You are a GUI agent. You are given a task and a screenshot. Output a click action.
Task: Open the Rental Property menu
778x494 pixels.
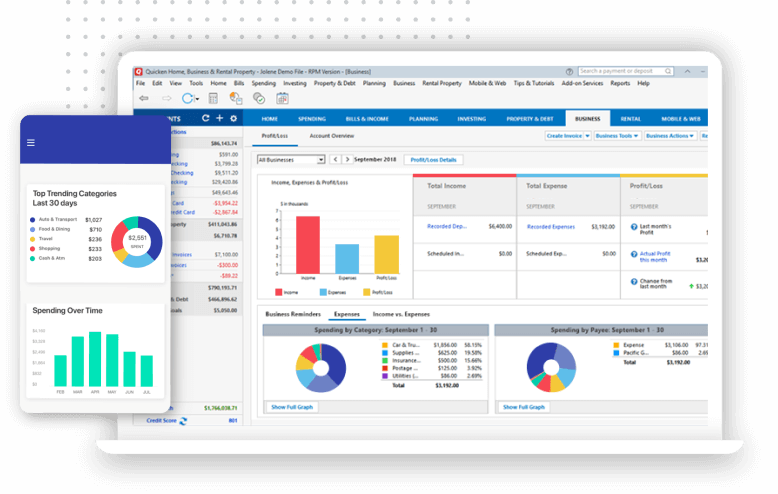tap(442, 83)
